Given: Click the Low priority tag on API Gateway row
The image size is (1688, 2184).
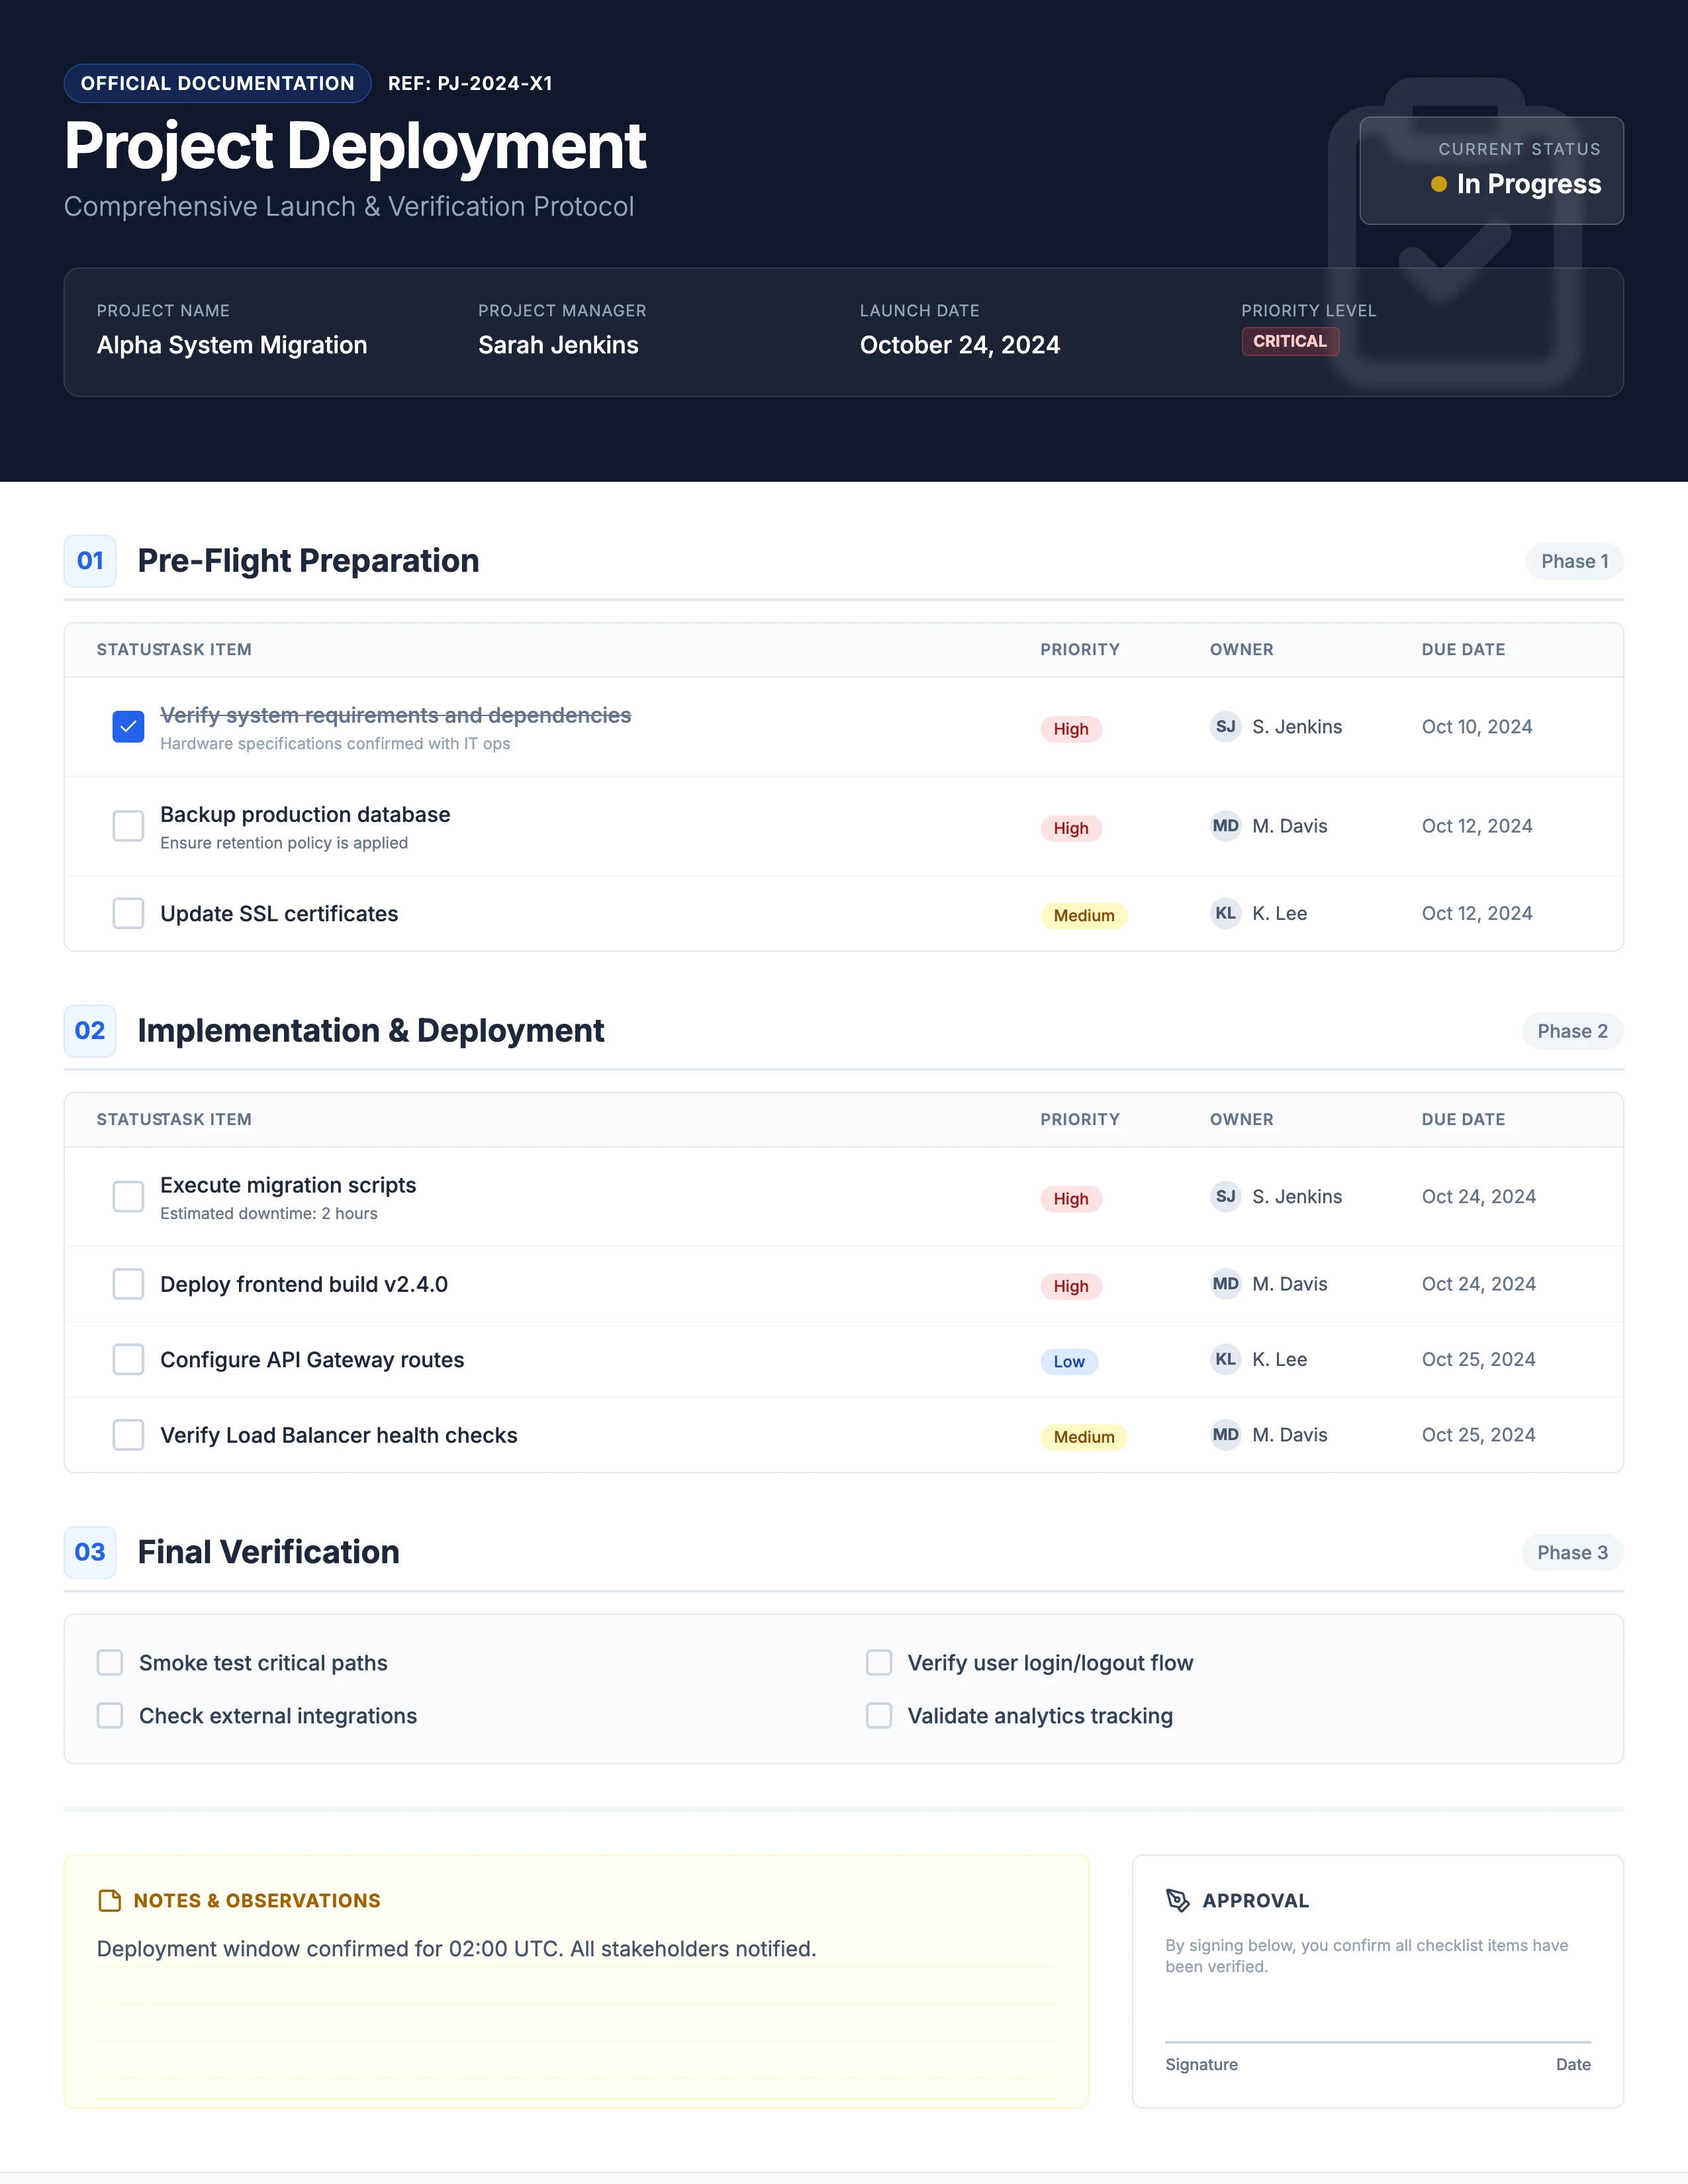Looking at the screenshot, I should (1069, 1362).
